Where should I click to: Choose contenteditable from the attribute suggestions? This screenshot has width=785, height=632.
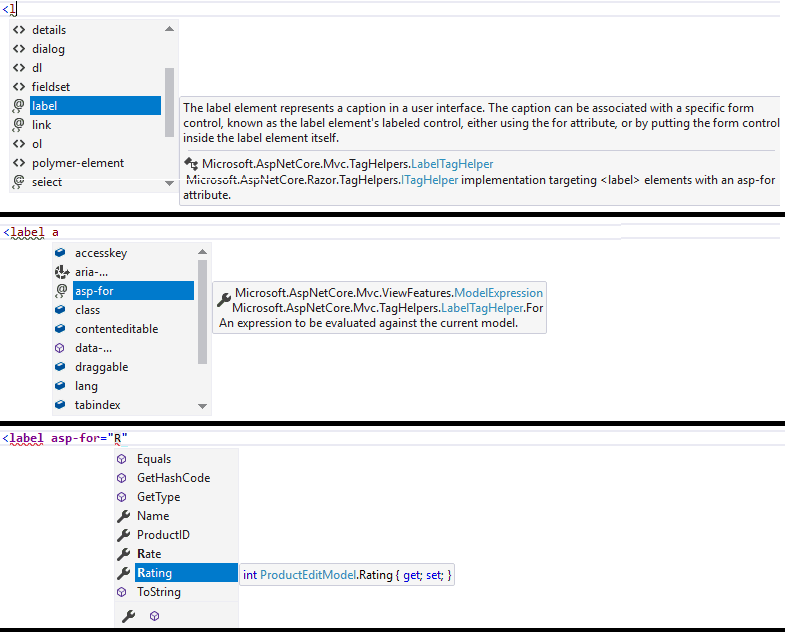116,329
